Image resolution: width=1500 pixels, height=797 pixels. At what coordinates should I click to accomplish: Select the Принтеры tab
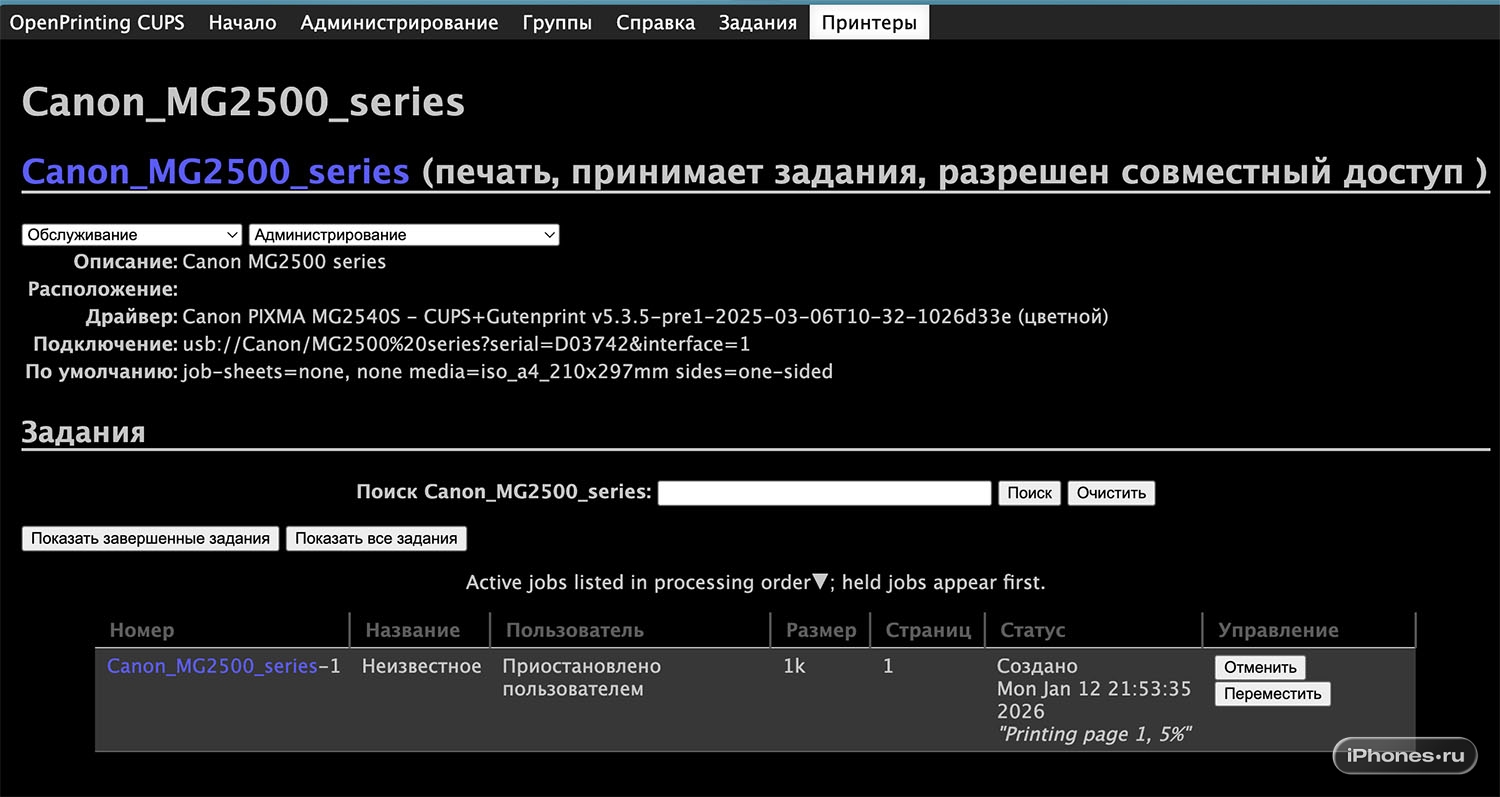click(869, 23)
